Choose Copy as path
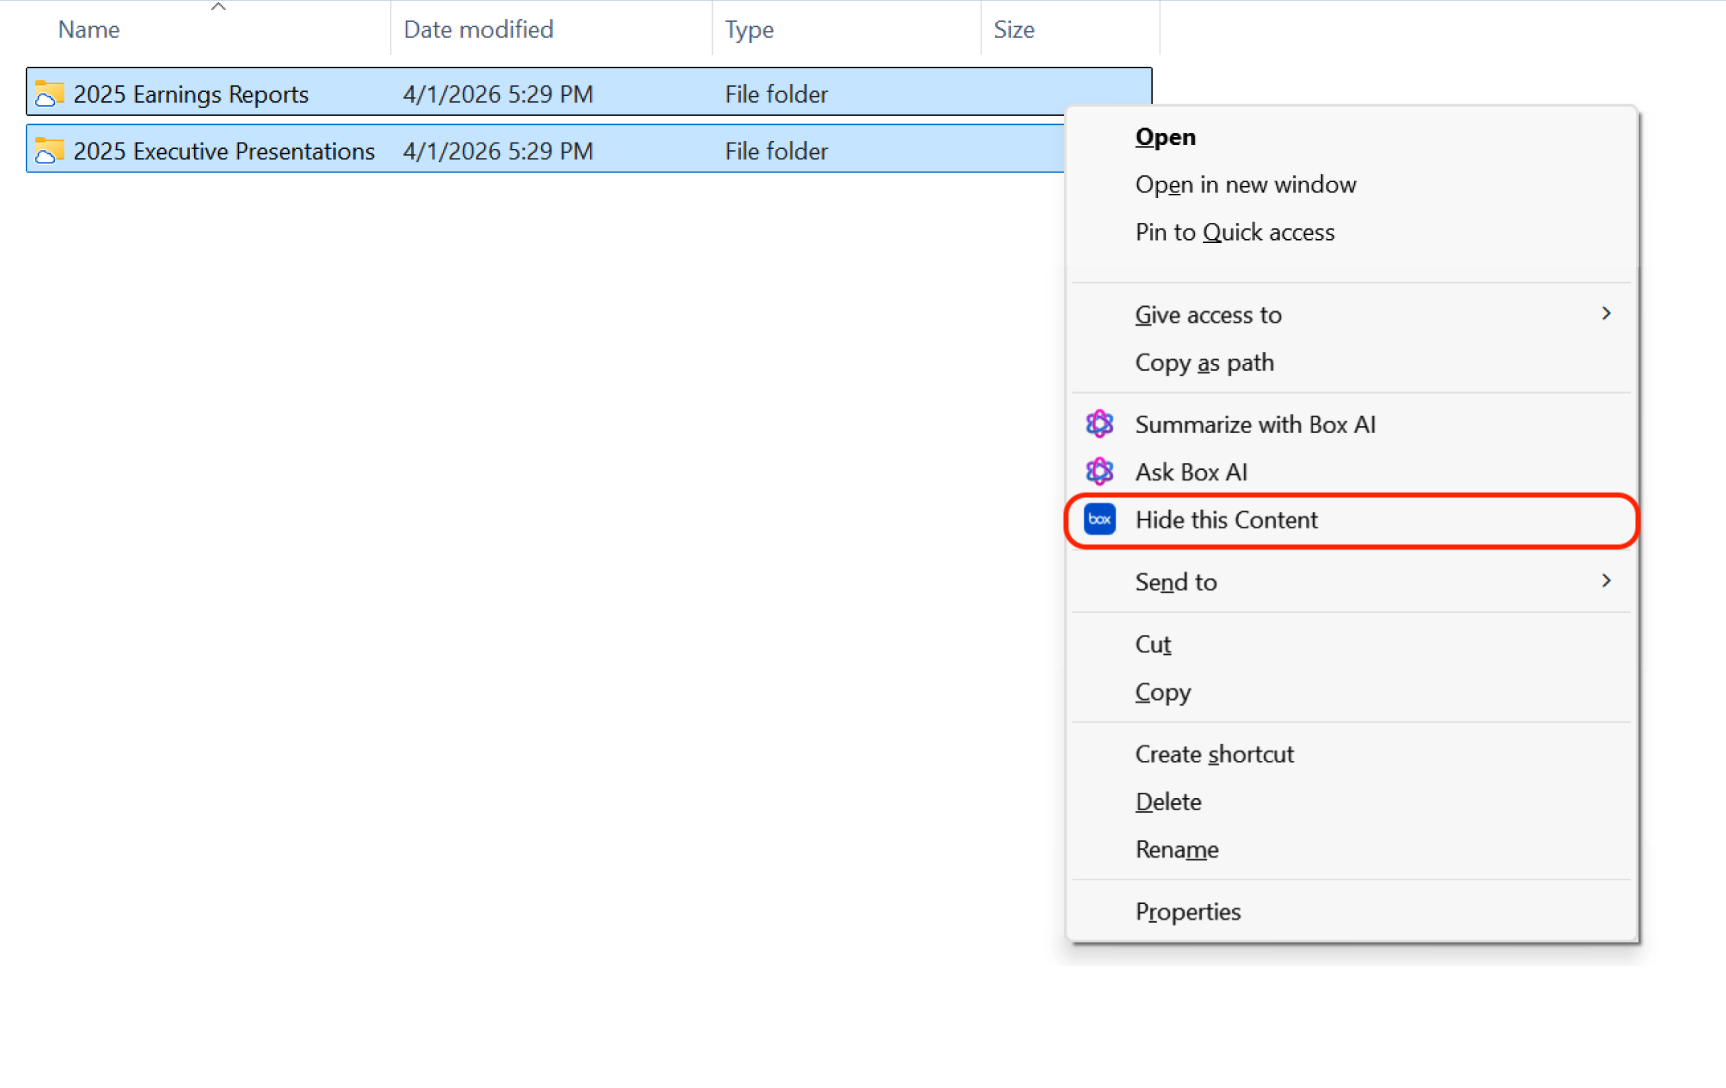 click(1204, 363)
